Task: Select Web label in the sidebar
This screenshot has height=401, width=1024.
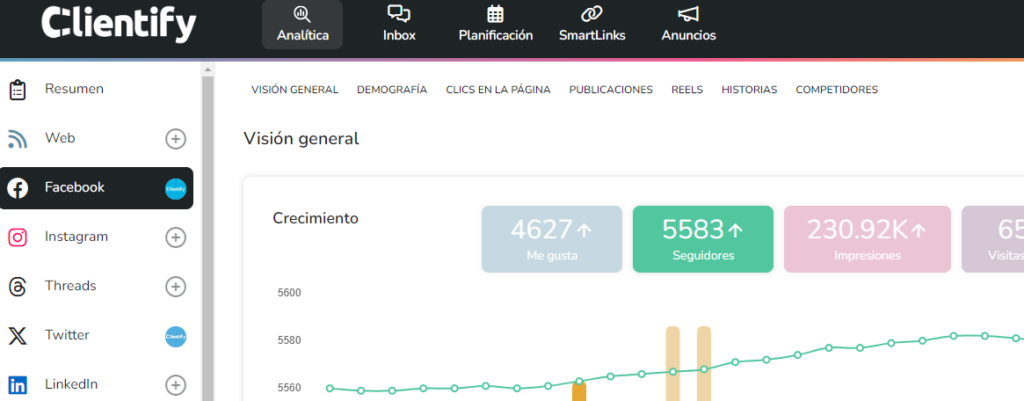Action: pyautogui.click(x=59, y=138)
